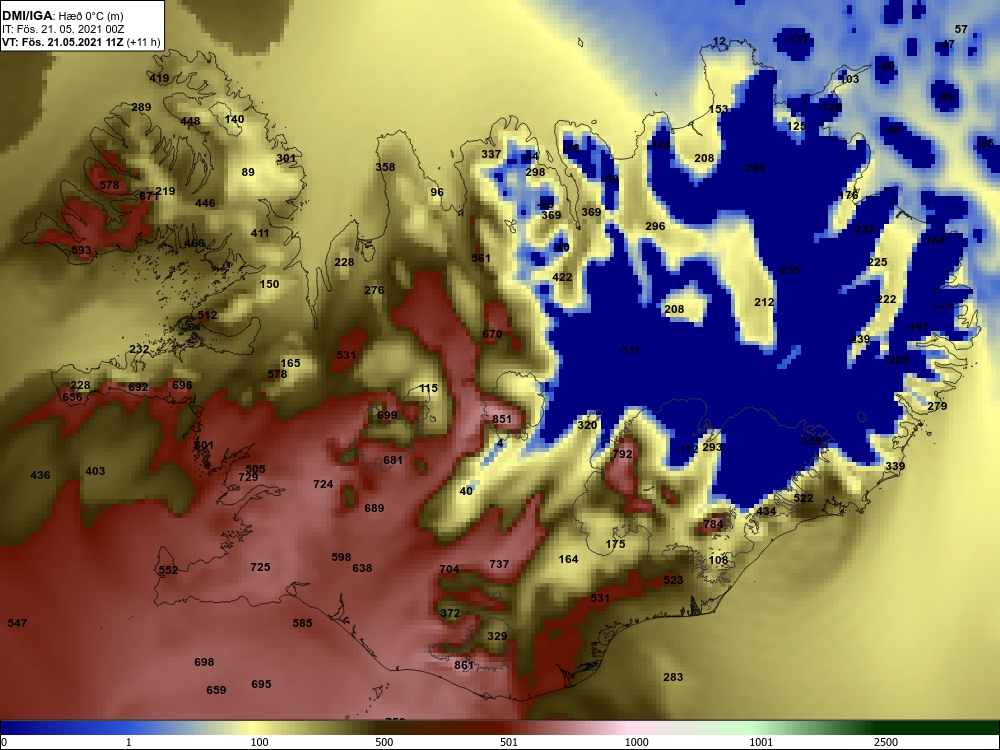
Task: Click the map value 448
Action: [190, 121]
